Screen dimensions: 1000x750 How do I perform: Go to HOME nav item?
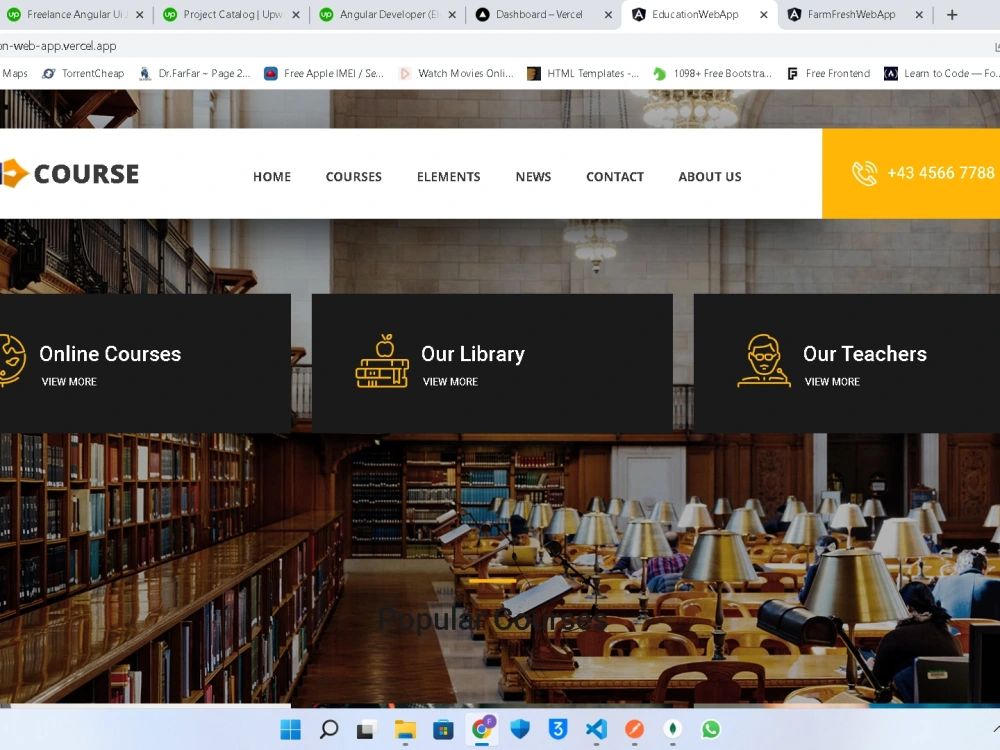(x=272, y=177)
